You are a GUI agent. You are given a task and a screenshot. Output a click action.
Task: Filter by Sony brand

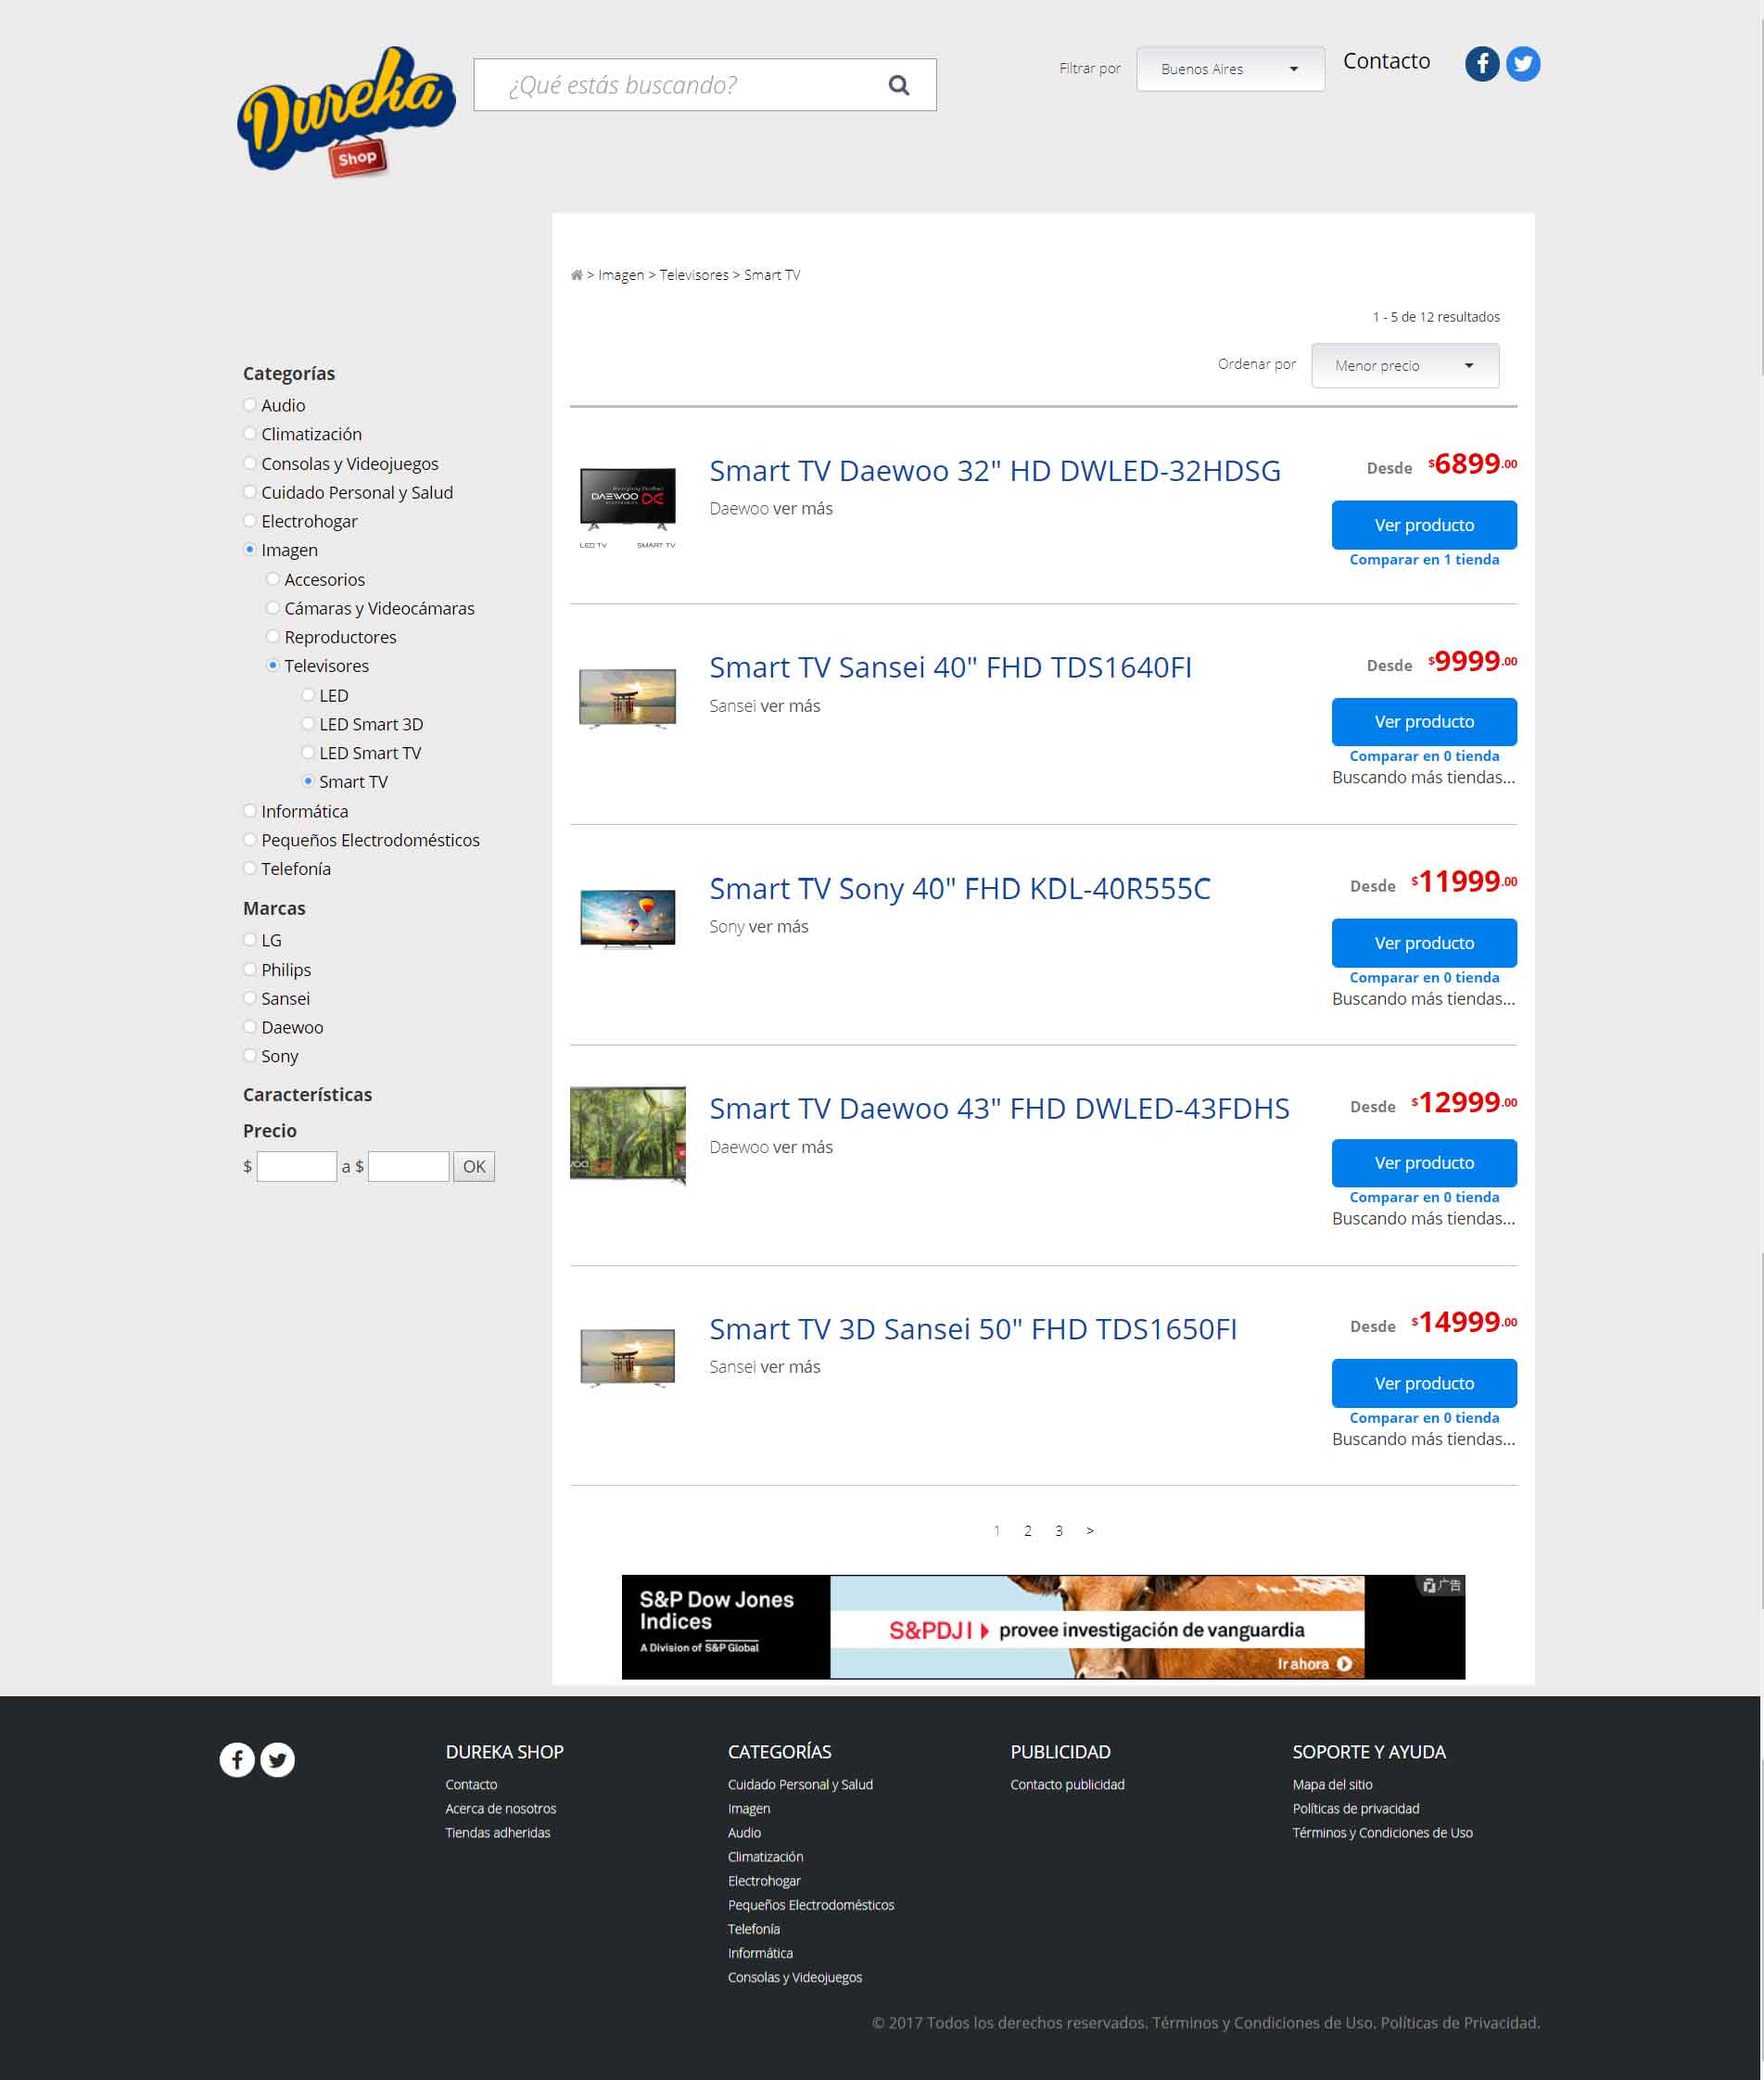tap(250, 1056)
